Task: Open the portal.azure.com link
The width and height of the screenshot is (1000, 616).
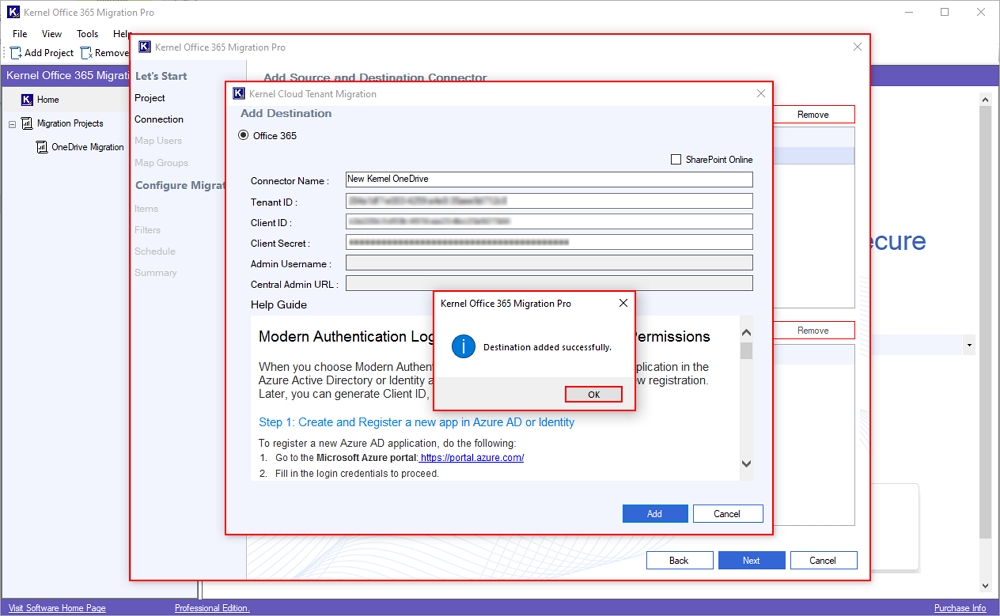Action: [472, 458]
